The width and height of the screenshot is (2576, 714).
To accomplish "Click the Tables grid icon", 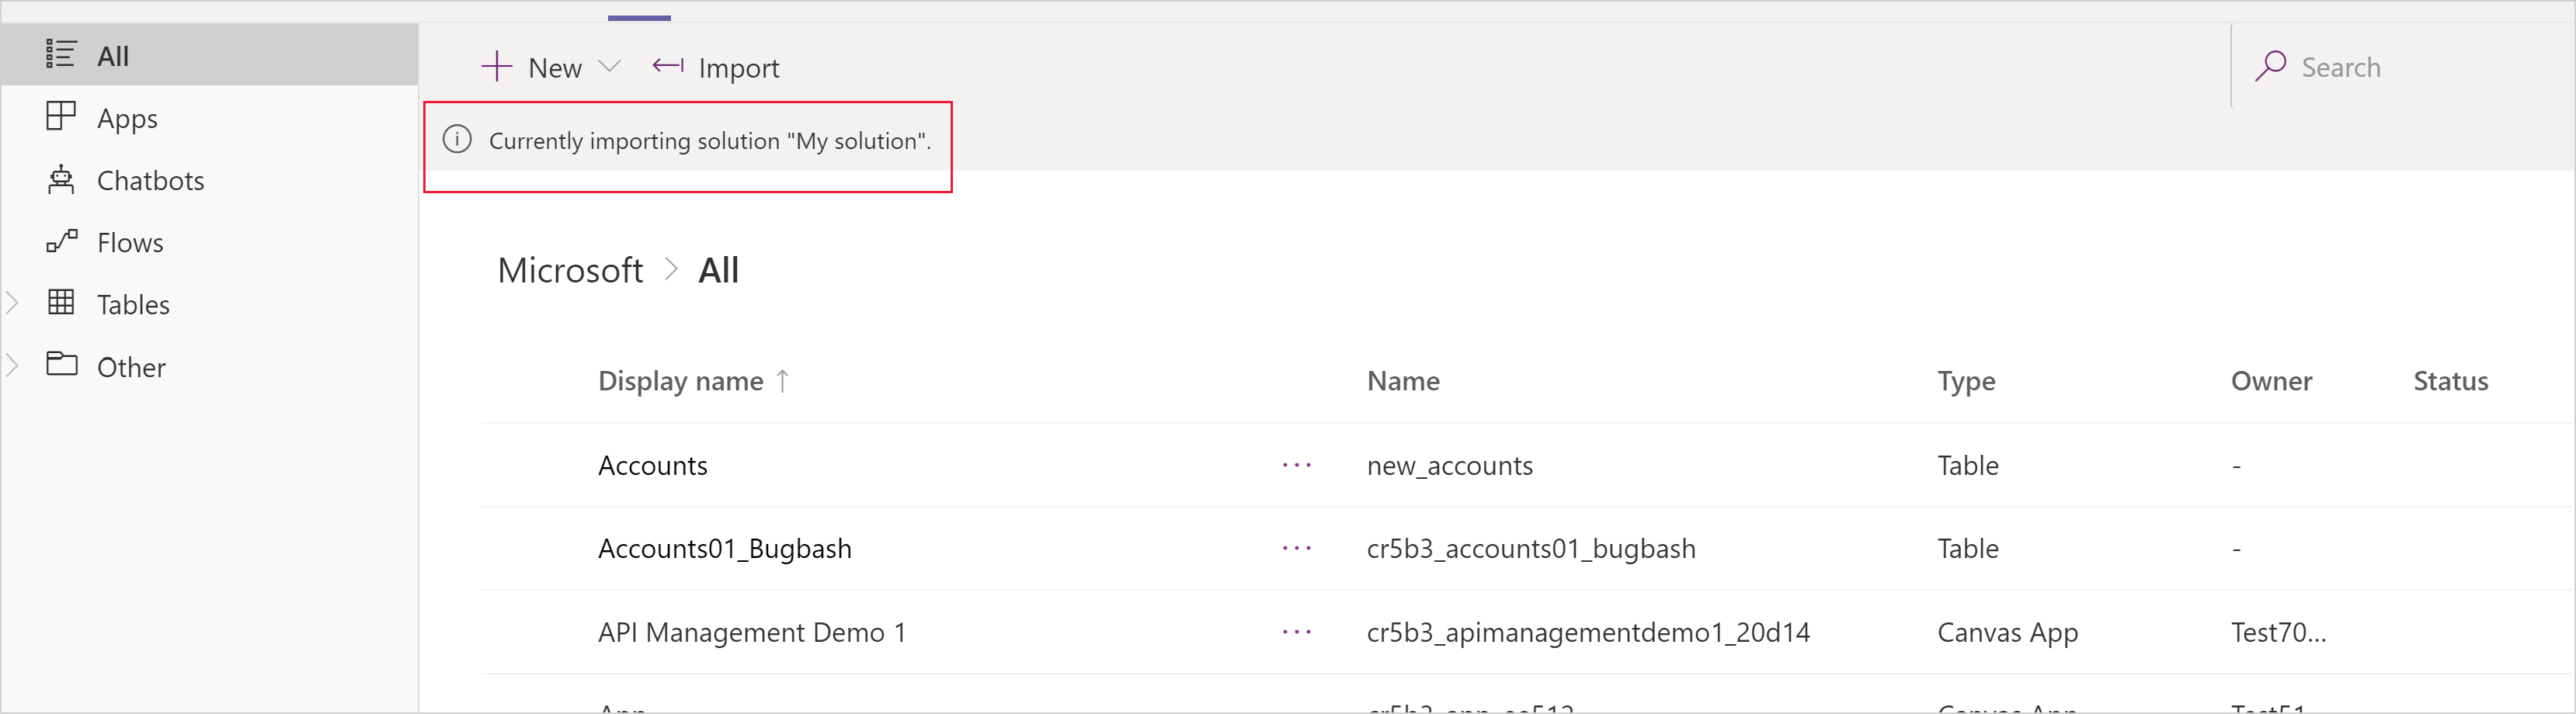I will click(61, 302).
